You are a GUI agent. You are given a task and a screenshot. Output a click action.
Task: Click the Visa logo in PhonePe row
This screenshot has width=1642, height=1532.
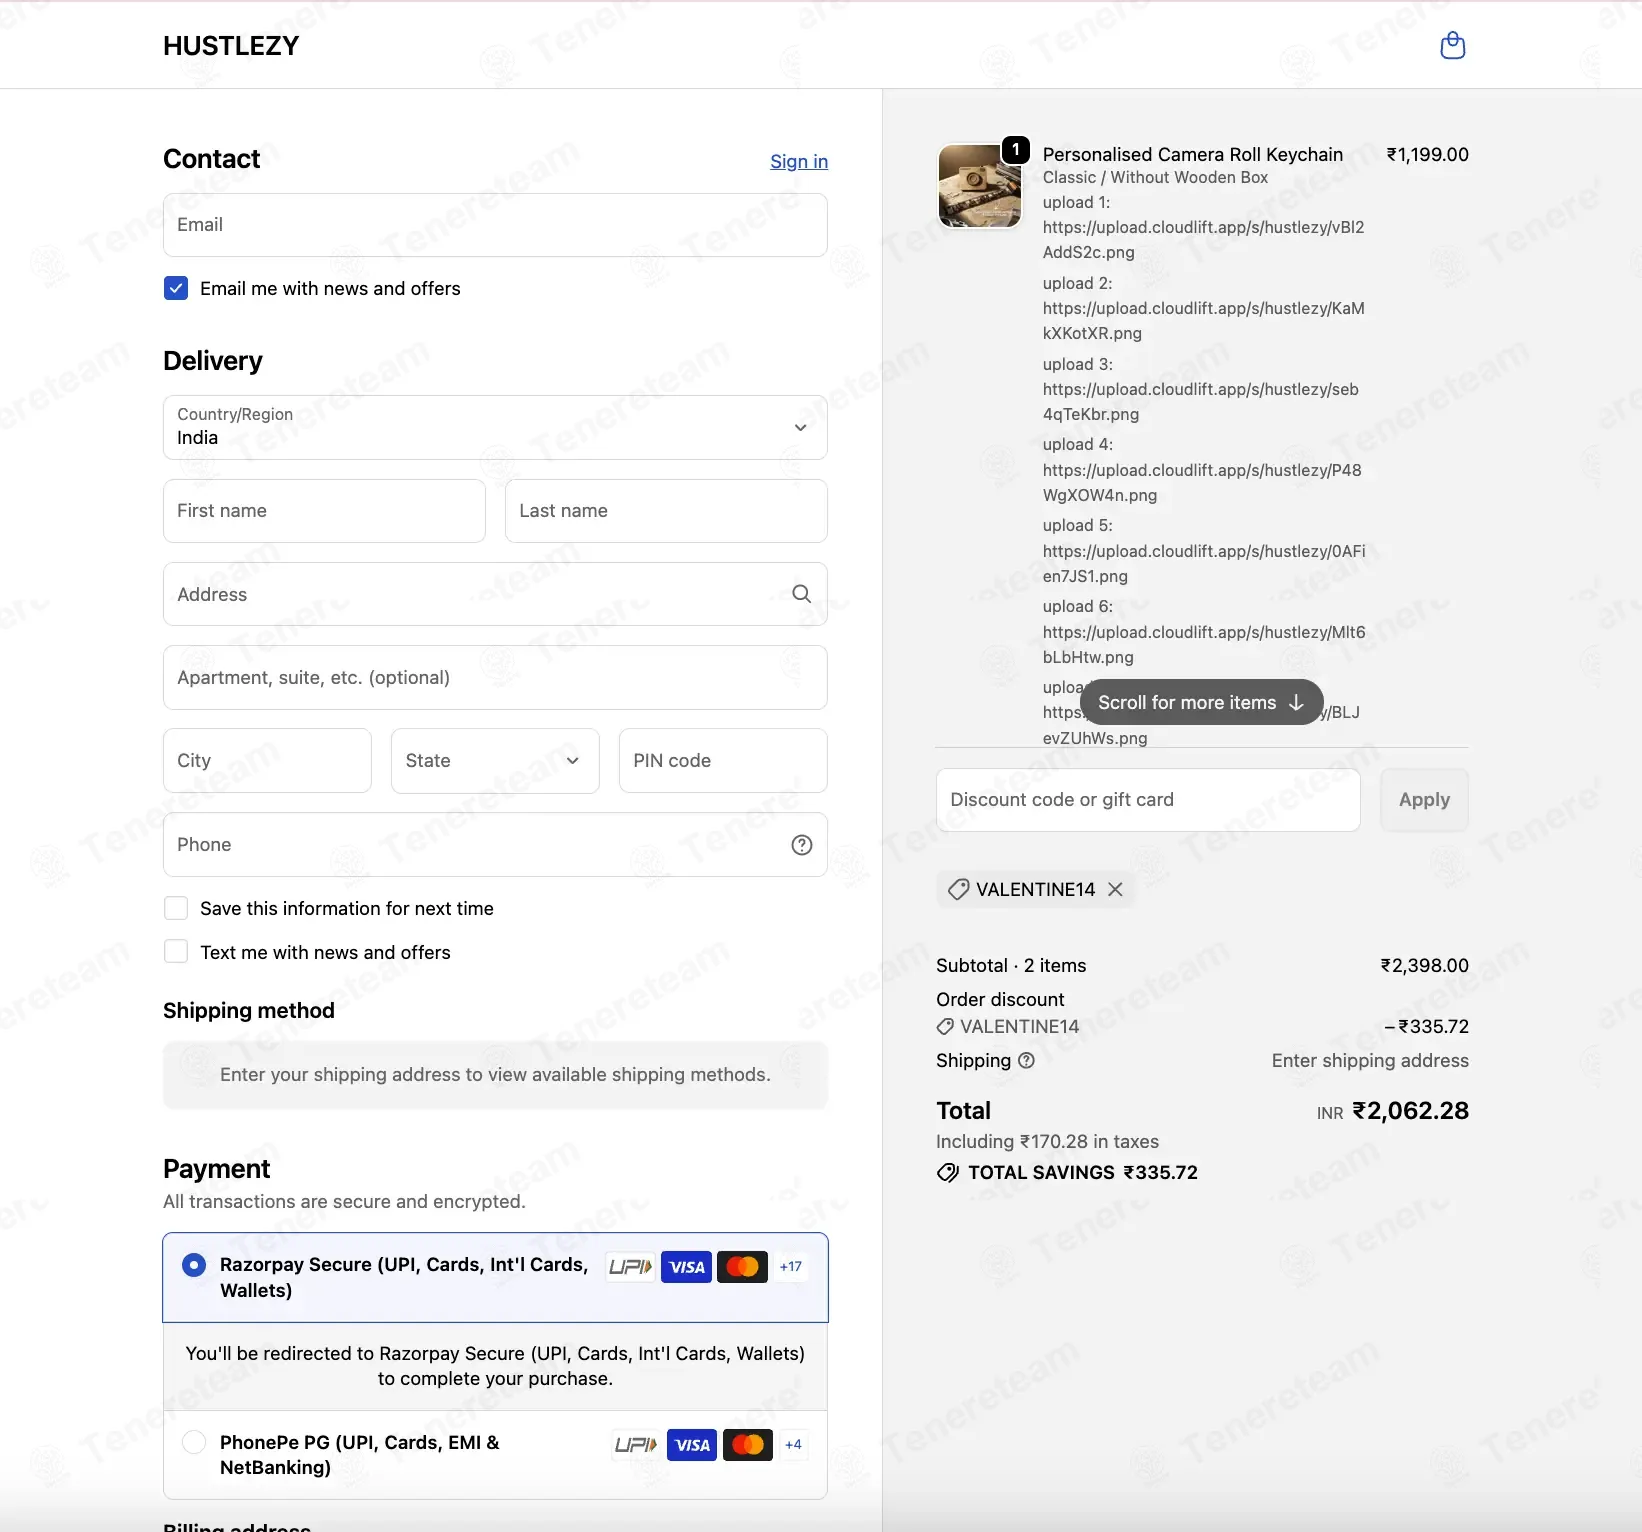tap(692, 1445)
